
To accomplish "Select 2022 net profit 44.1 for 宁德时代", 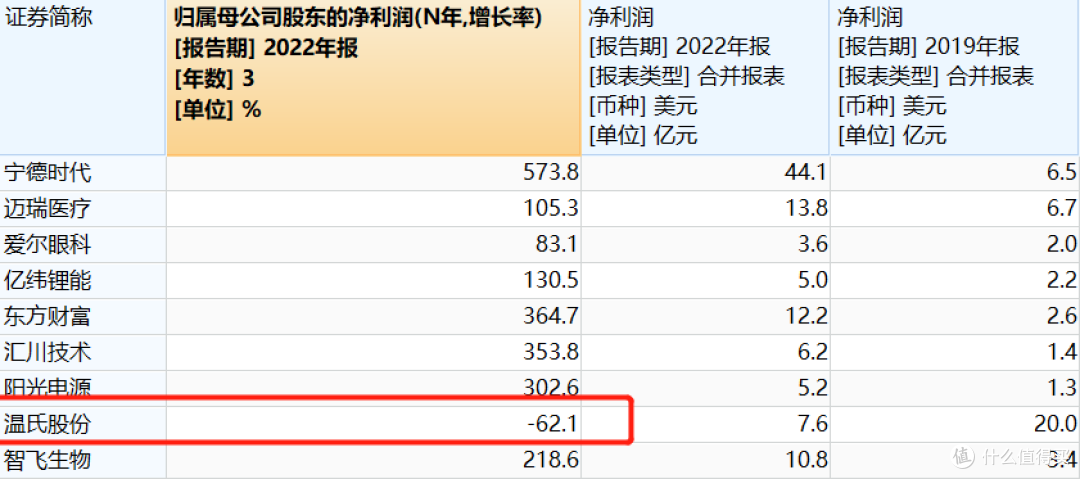I will pos(705,173).
